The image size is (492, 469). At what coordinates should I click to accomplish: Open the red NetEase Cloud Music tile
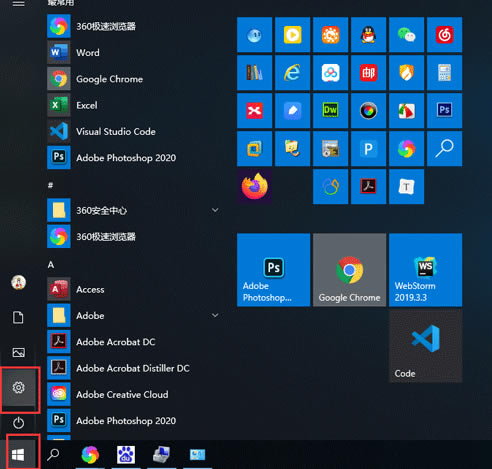[x=444, y=35]
